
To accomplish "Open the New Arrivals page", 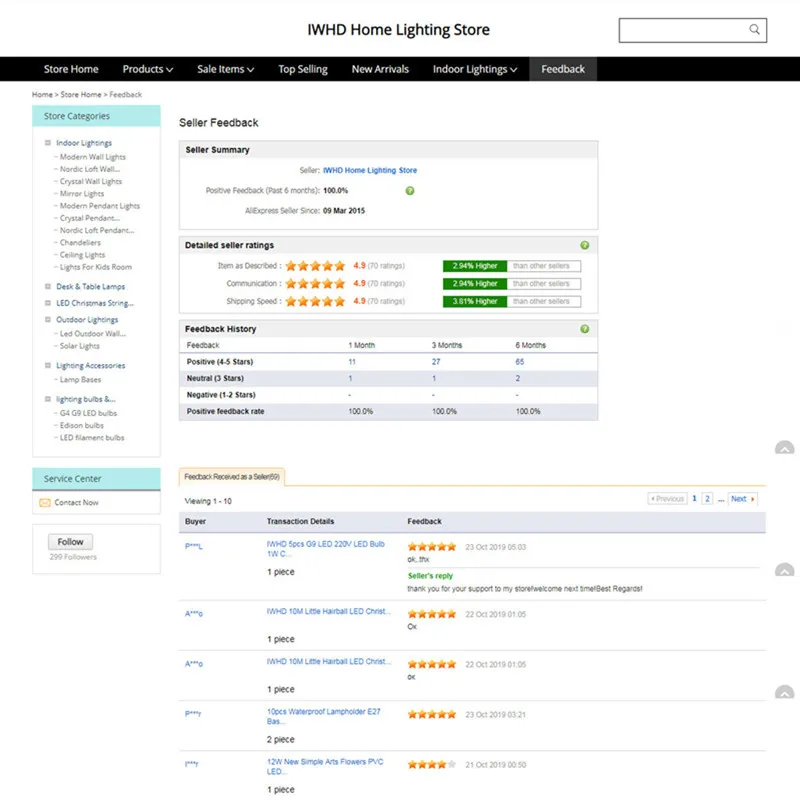I will point(380,69).
